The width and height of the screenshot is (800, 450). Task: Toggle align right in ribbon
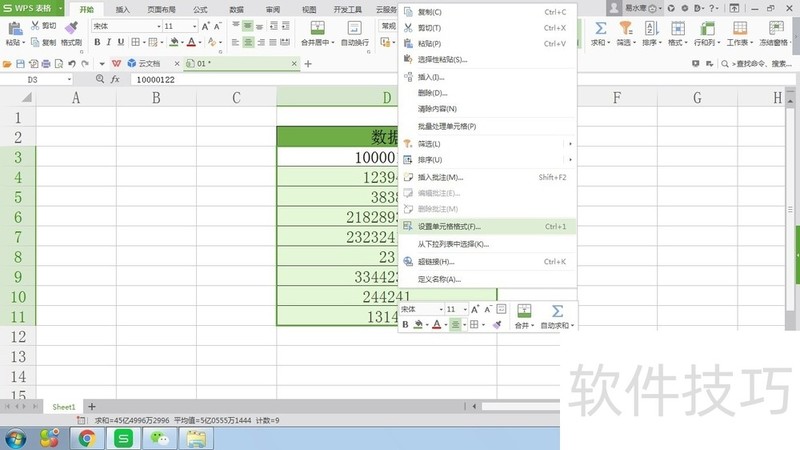point(260,42)
